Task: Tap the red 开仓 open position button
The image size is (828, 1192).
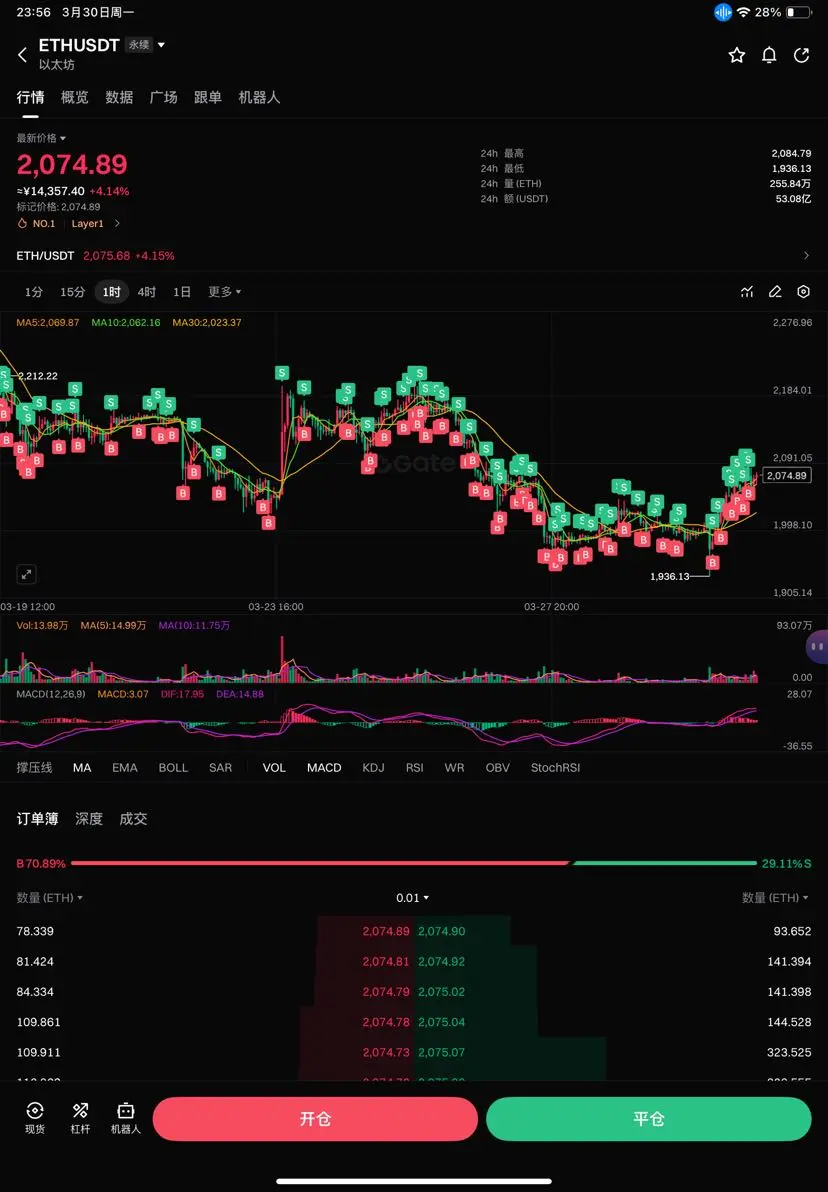Action: pyautogui.click(x=315, y=1118)
